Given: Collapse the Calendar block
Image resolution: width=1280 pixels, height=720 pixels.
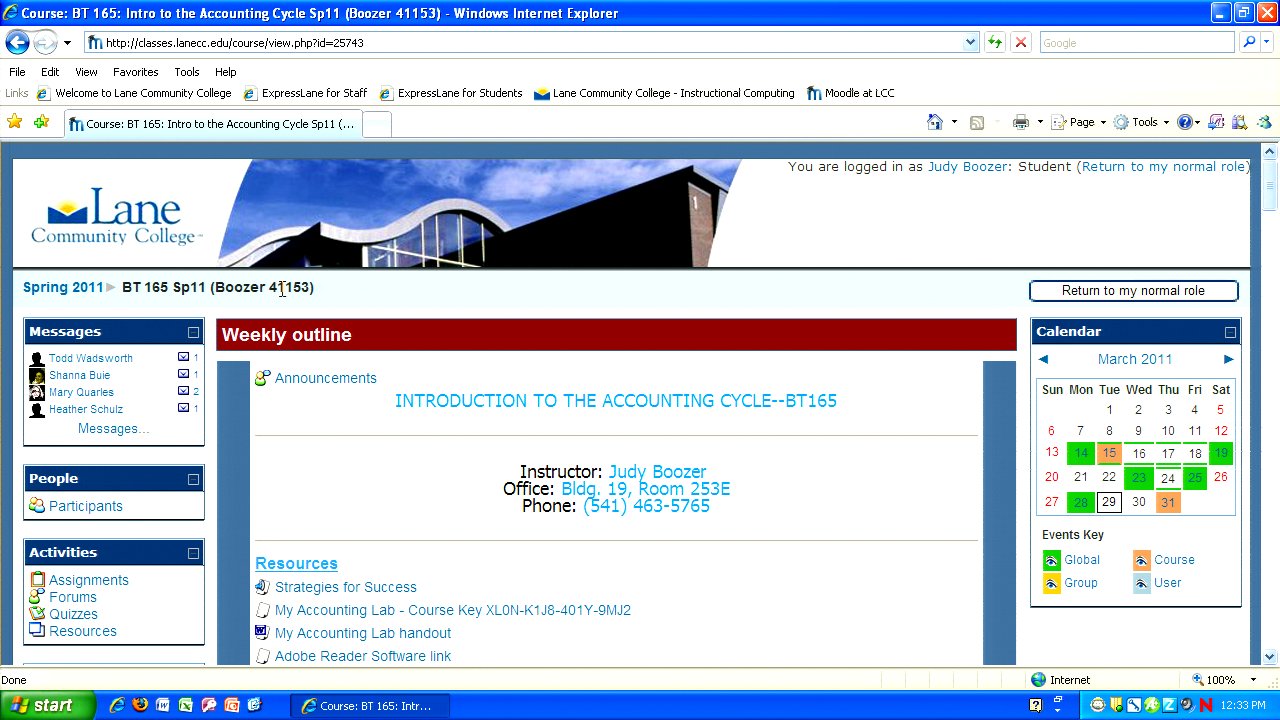Looking at the screenshot, I should [1230, 332].
